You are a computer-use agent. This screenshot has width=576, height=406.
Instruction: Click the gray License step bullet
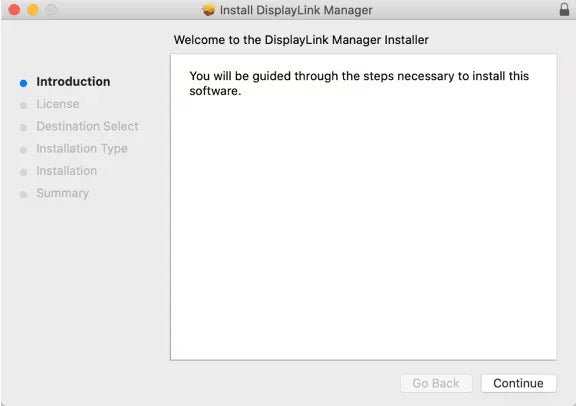tap(24, 105)
